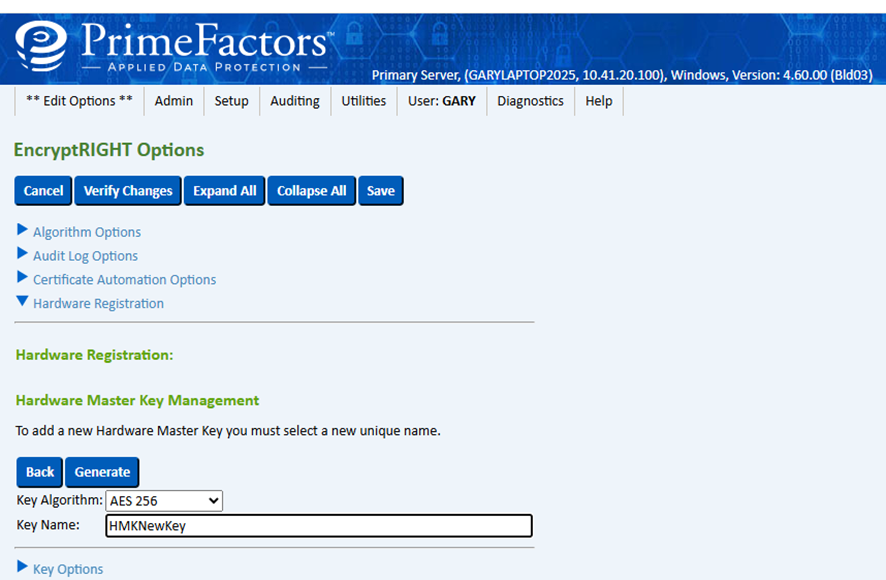The width and height of the screenshot is (886, 580).
Task: Open the Edit Options menu
Action: (79, 101)
